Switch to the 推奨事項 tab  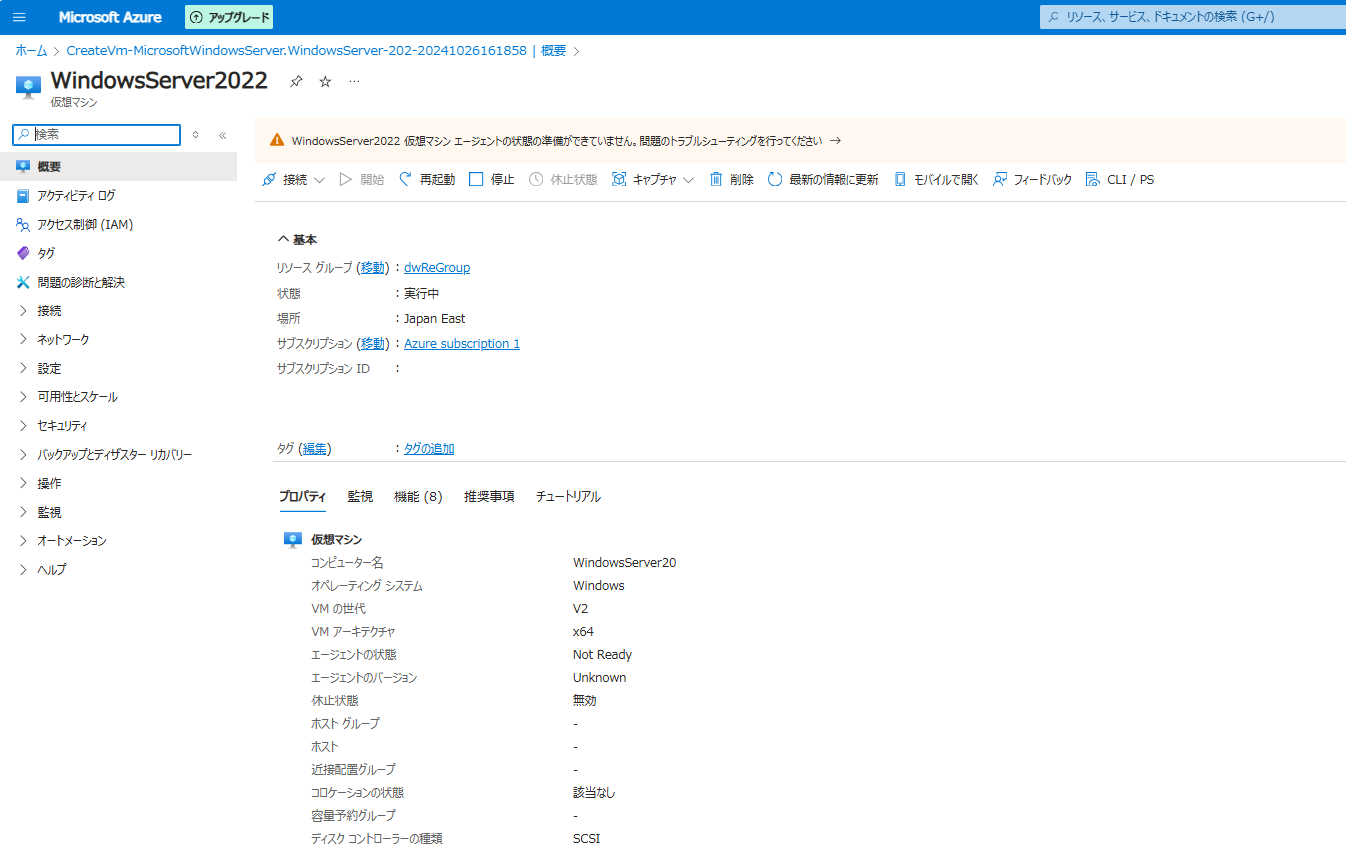coord(489,497)
